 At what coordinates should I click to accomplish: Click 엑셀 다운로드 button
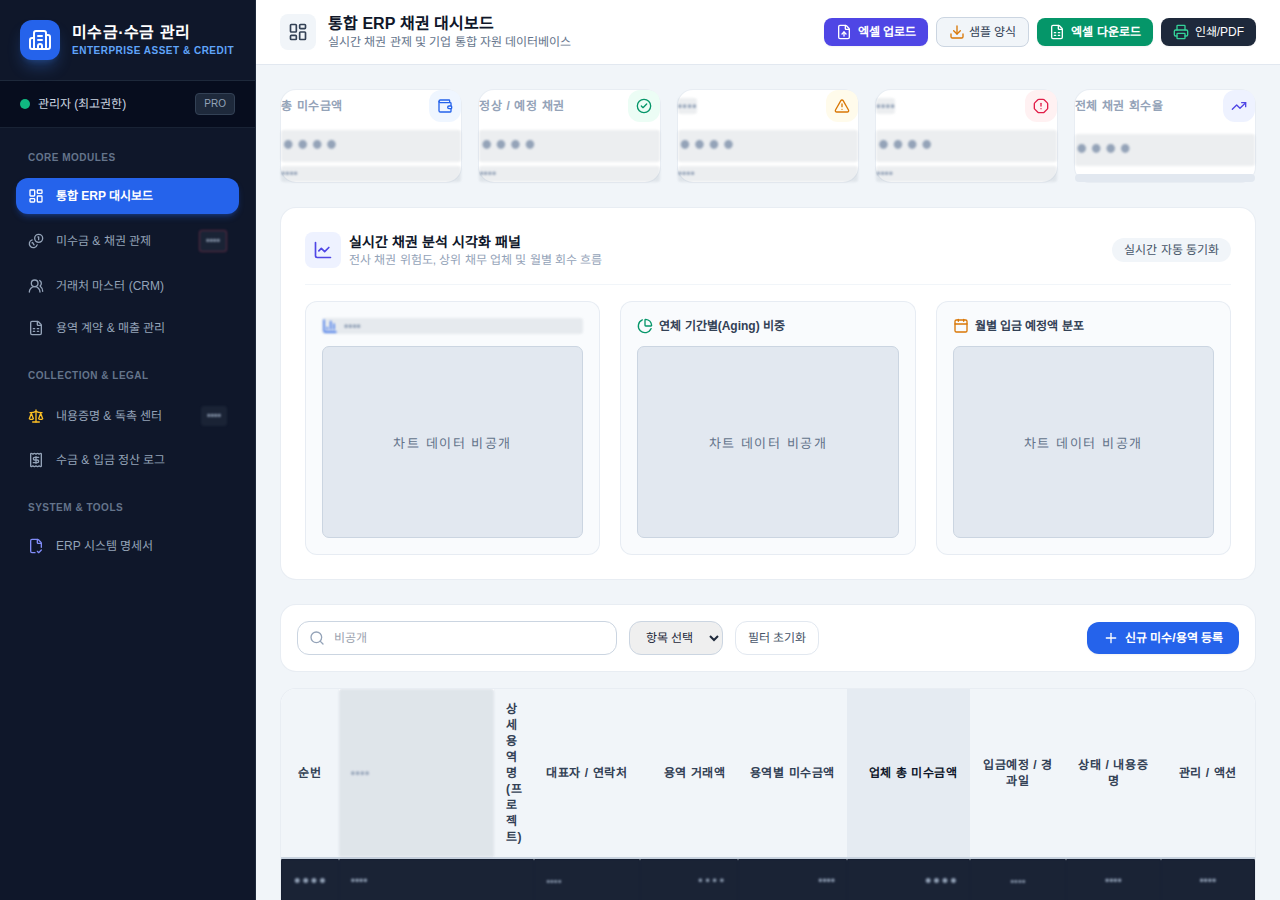[1095, 32]
